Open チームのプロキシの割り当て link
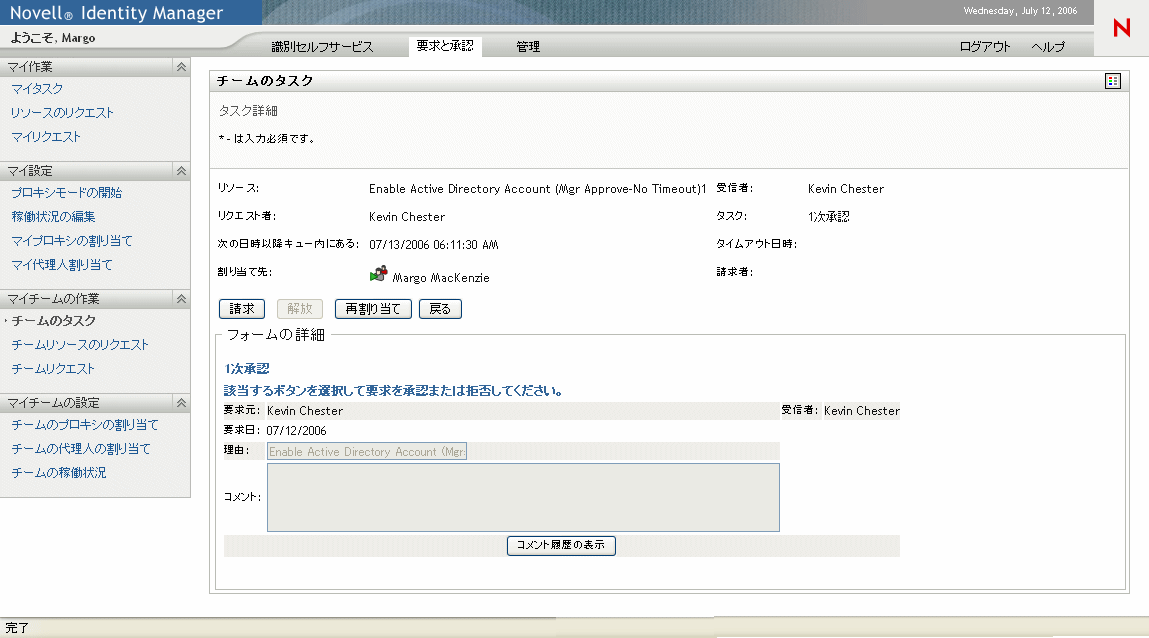This screenshot has width=1149, height=638. [x=85, y=425]
